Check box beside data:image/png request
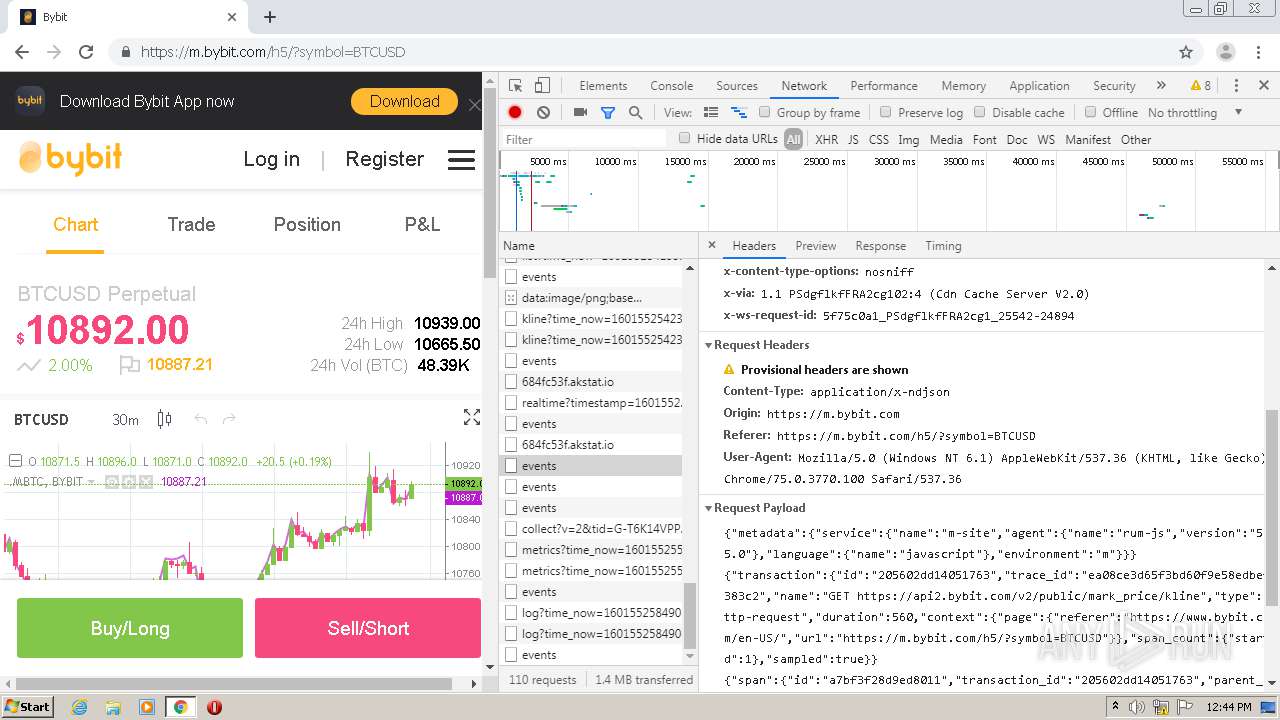The height and width of the screenshot is (720, 1280). (511, 298)
